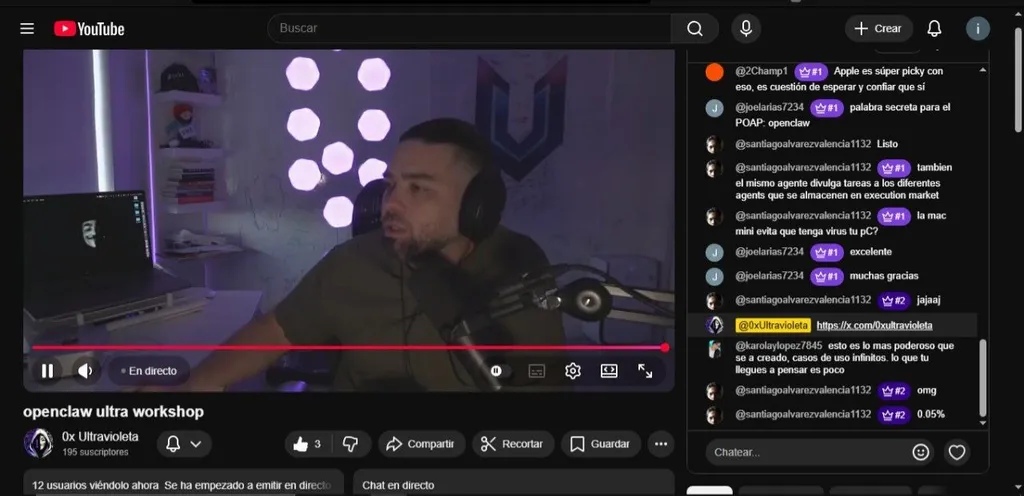Like the video thumbs up
Viewport: 1024px width, 496px height.
[308, 444]
